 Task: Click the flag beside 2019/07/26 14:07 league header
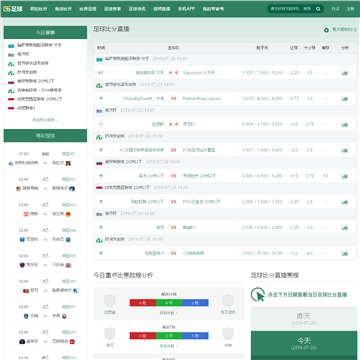tap(99, 111)
